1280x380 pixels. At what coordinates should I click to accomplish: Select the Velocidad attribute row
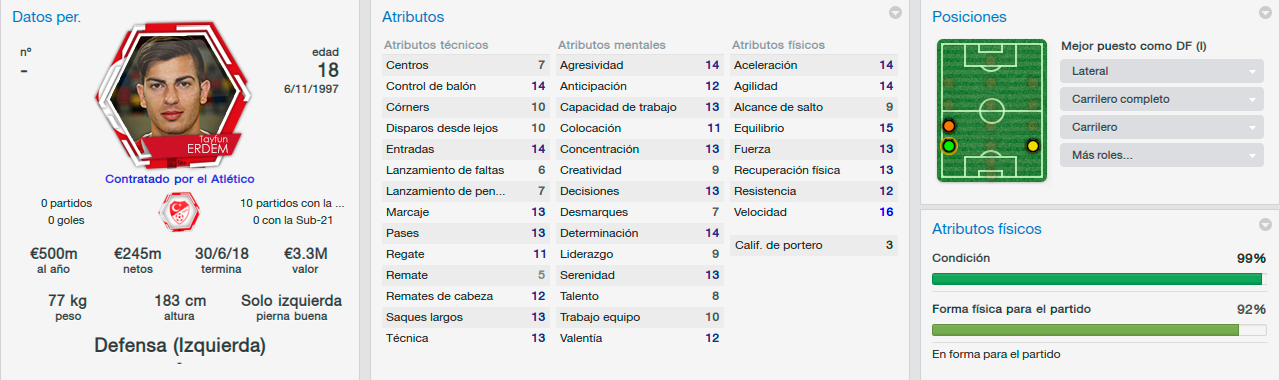point(813,212)
